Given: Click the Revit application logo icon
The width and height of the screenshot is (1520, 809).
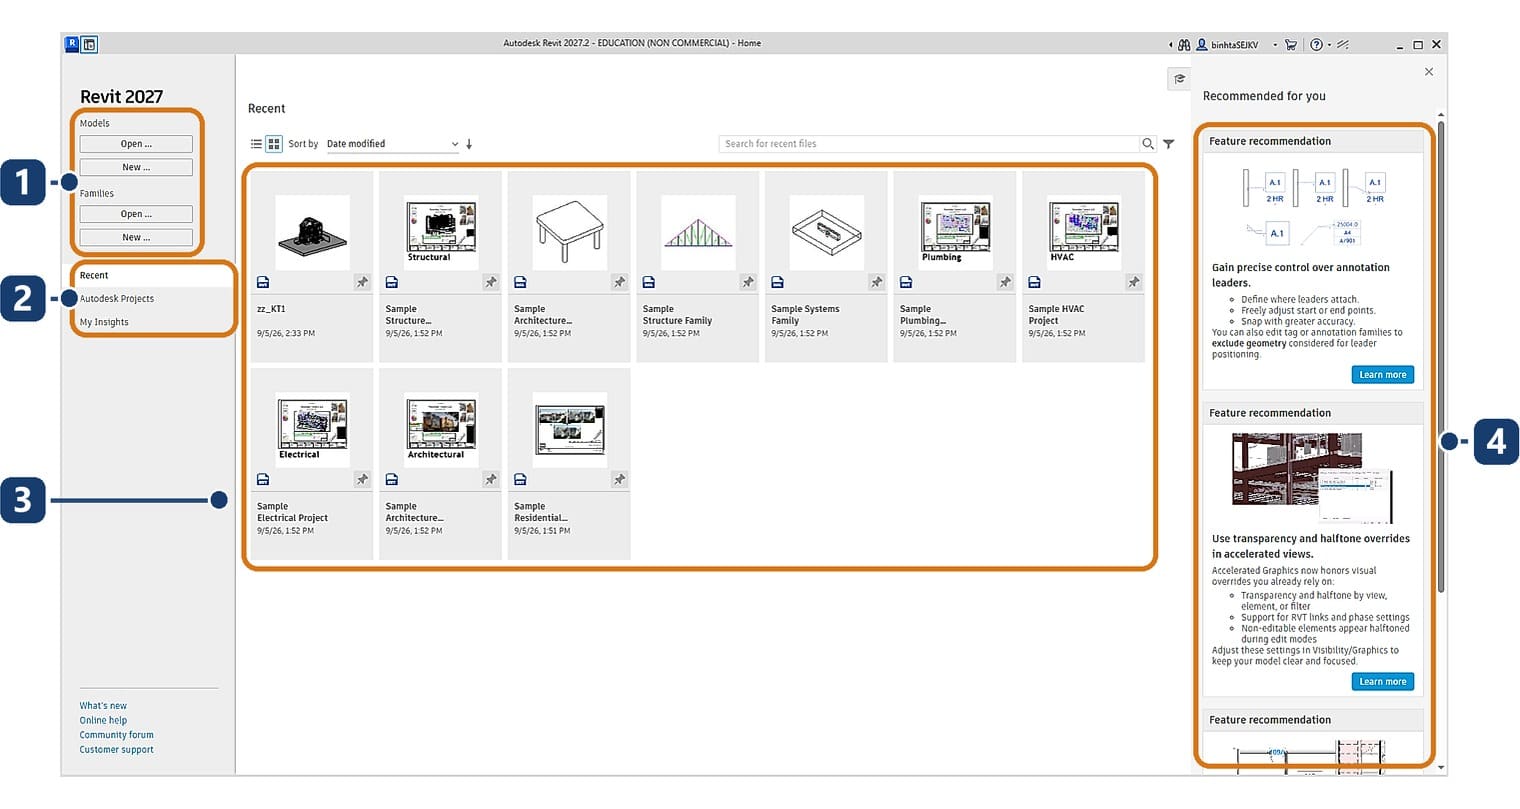Looking at the screenshot, I should [x=72, y=44].
